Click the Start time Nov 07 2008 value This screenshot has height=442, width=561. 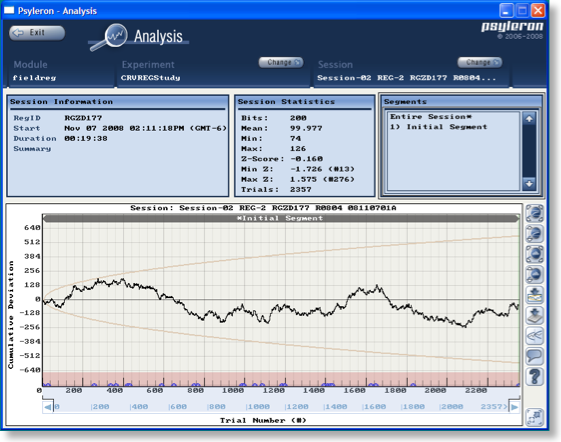145,128
